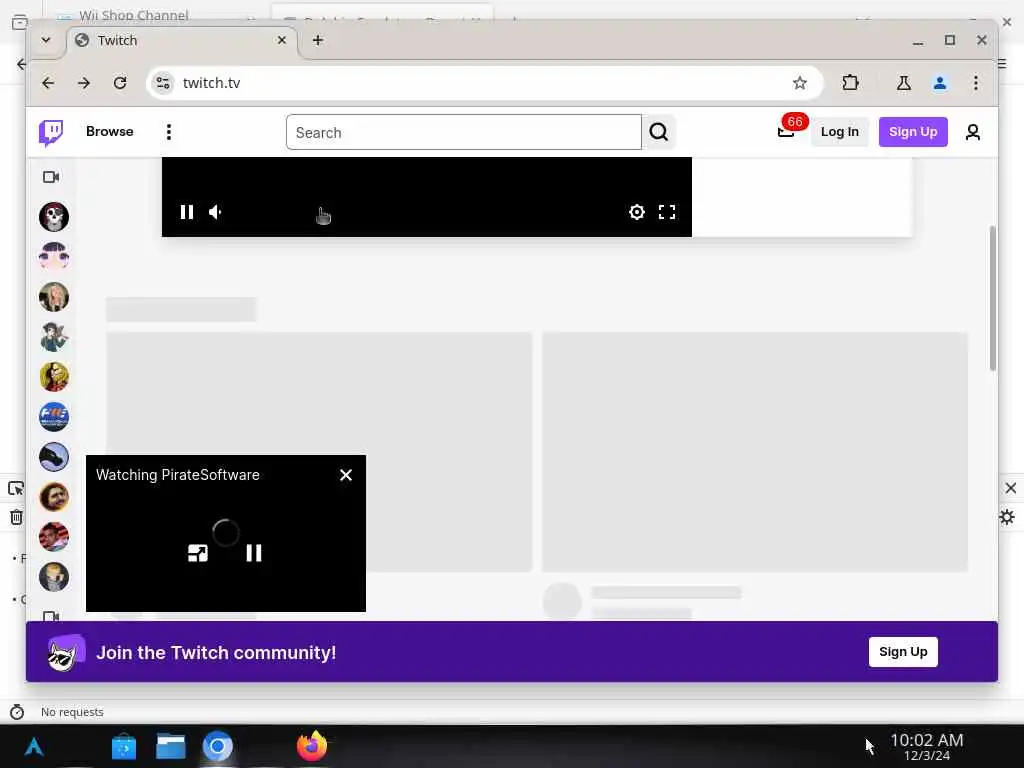This screenshot has width=1024, height=768.
Task: Click the followed channels camera icon in sidebar
Action: [51, 177]
